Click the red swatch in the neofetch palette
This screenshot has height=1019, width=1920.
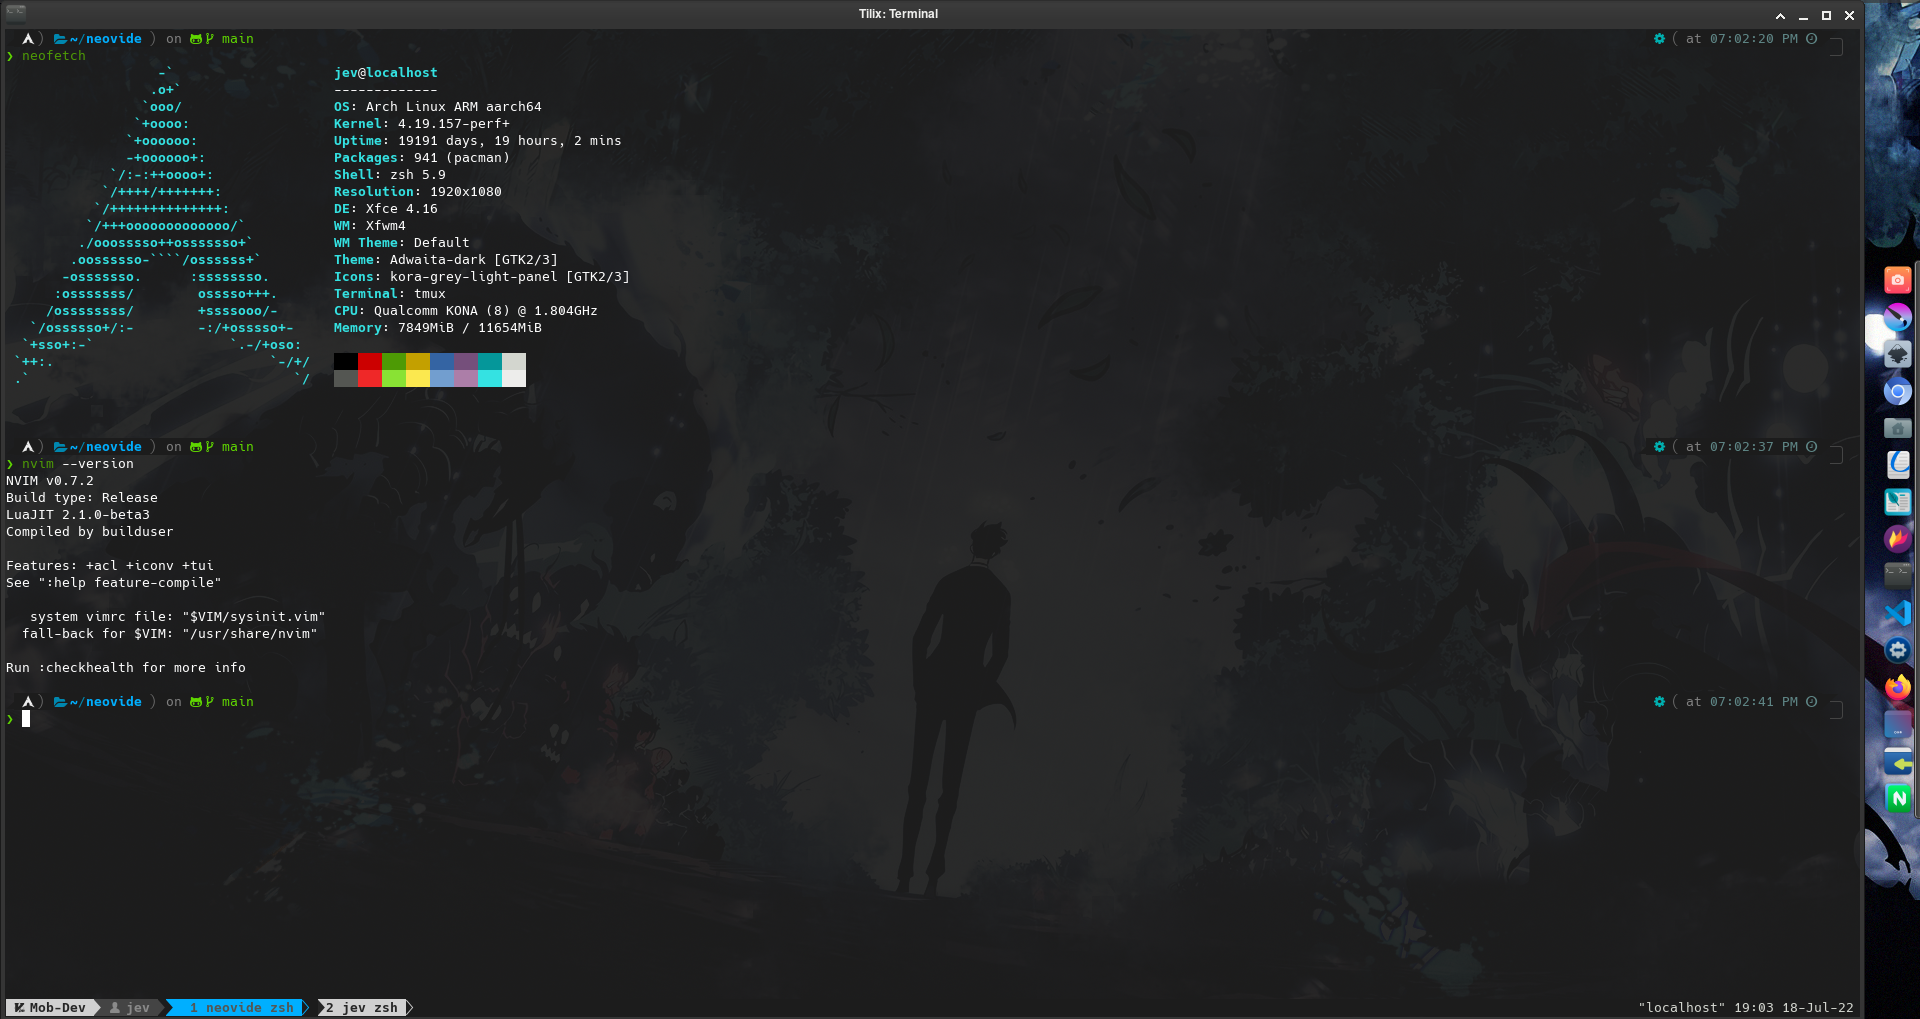369,361
